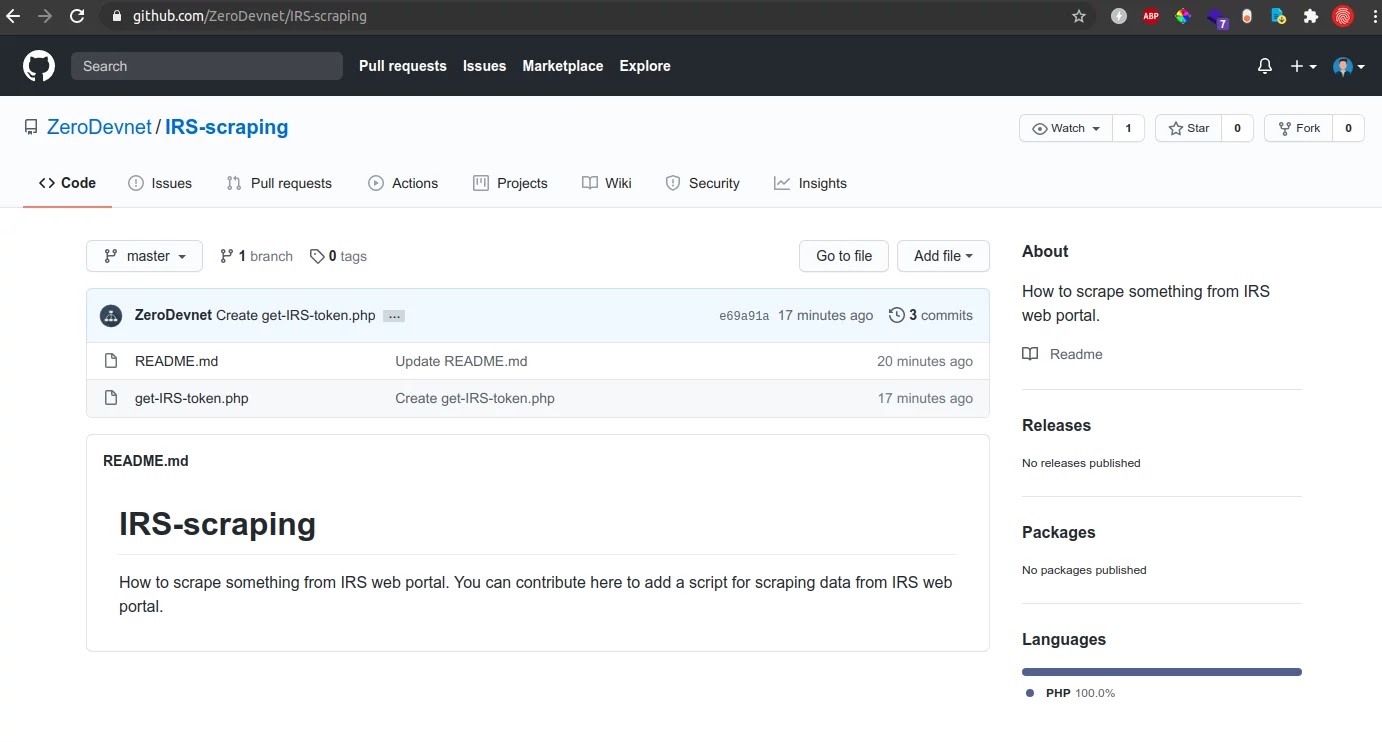Click the Readme book icon in About
The width and height of the screenshot is (1382, 742).
1030,354
